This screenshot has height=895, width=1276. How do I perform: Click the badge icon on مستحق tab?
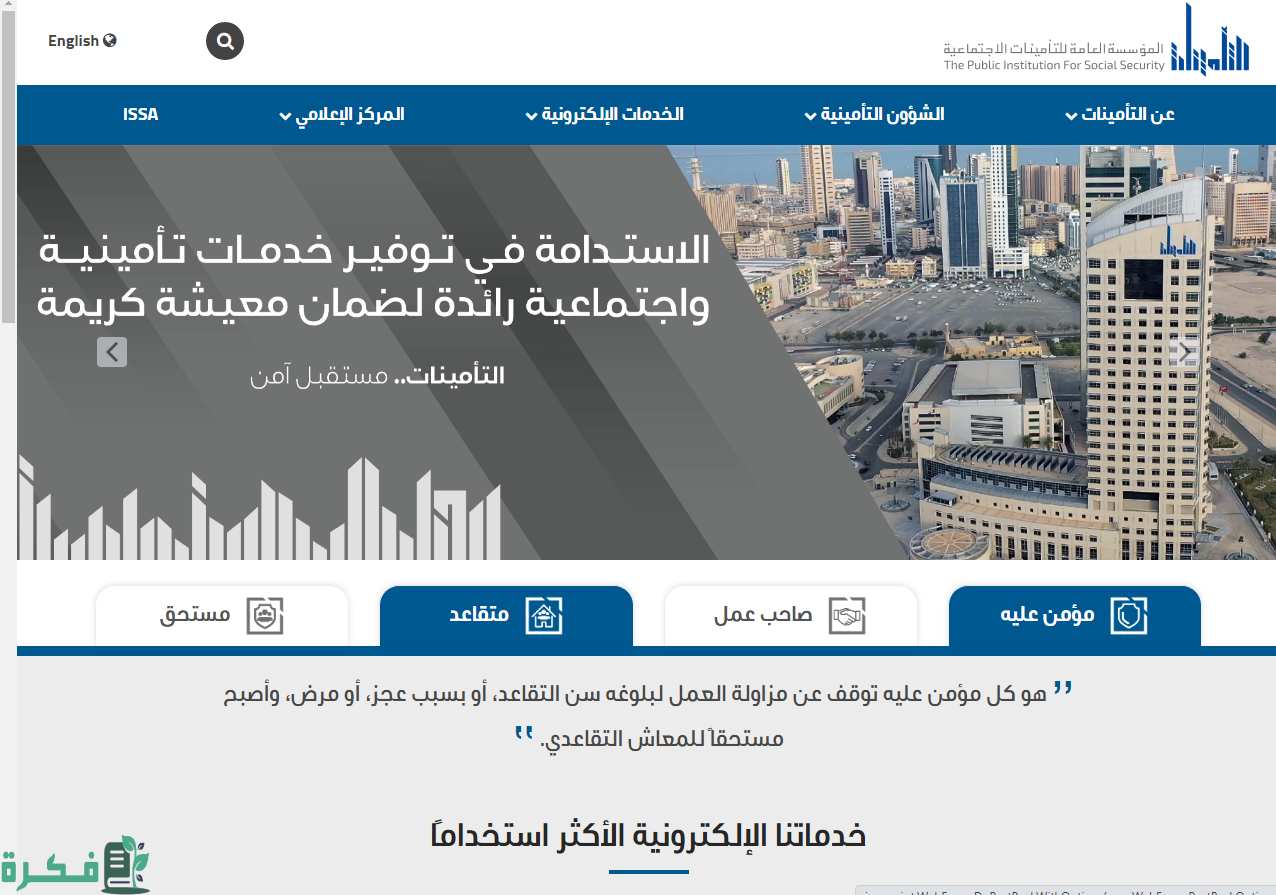[265, 615]
